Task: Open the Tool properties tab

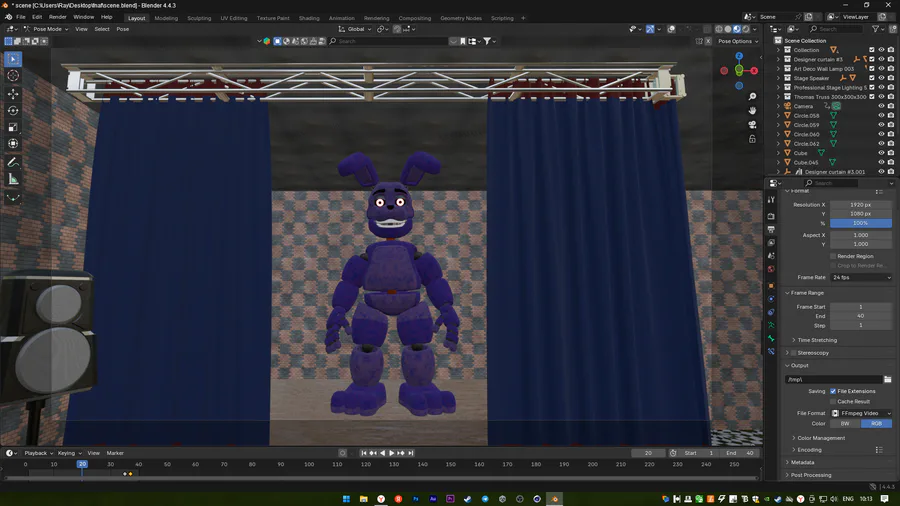Action: coord(771,200)
